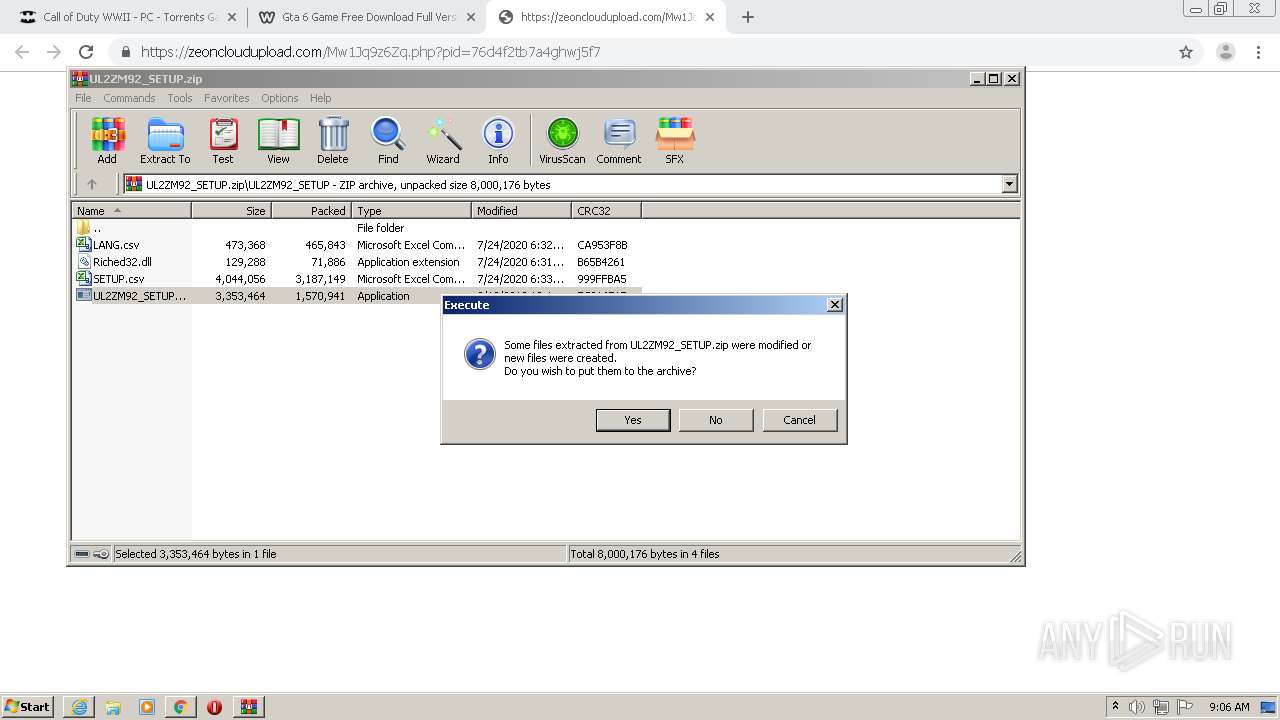Open WinRAR Tools menu
The height and width of the screenshot is (720, 1280).
tap(180, 98)
